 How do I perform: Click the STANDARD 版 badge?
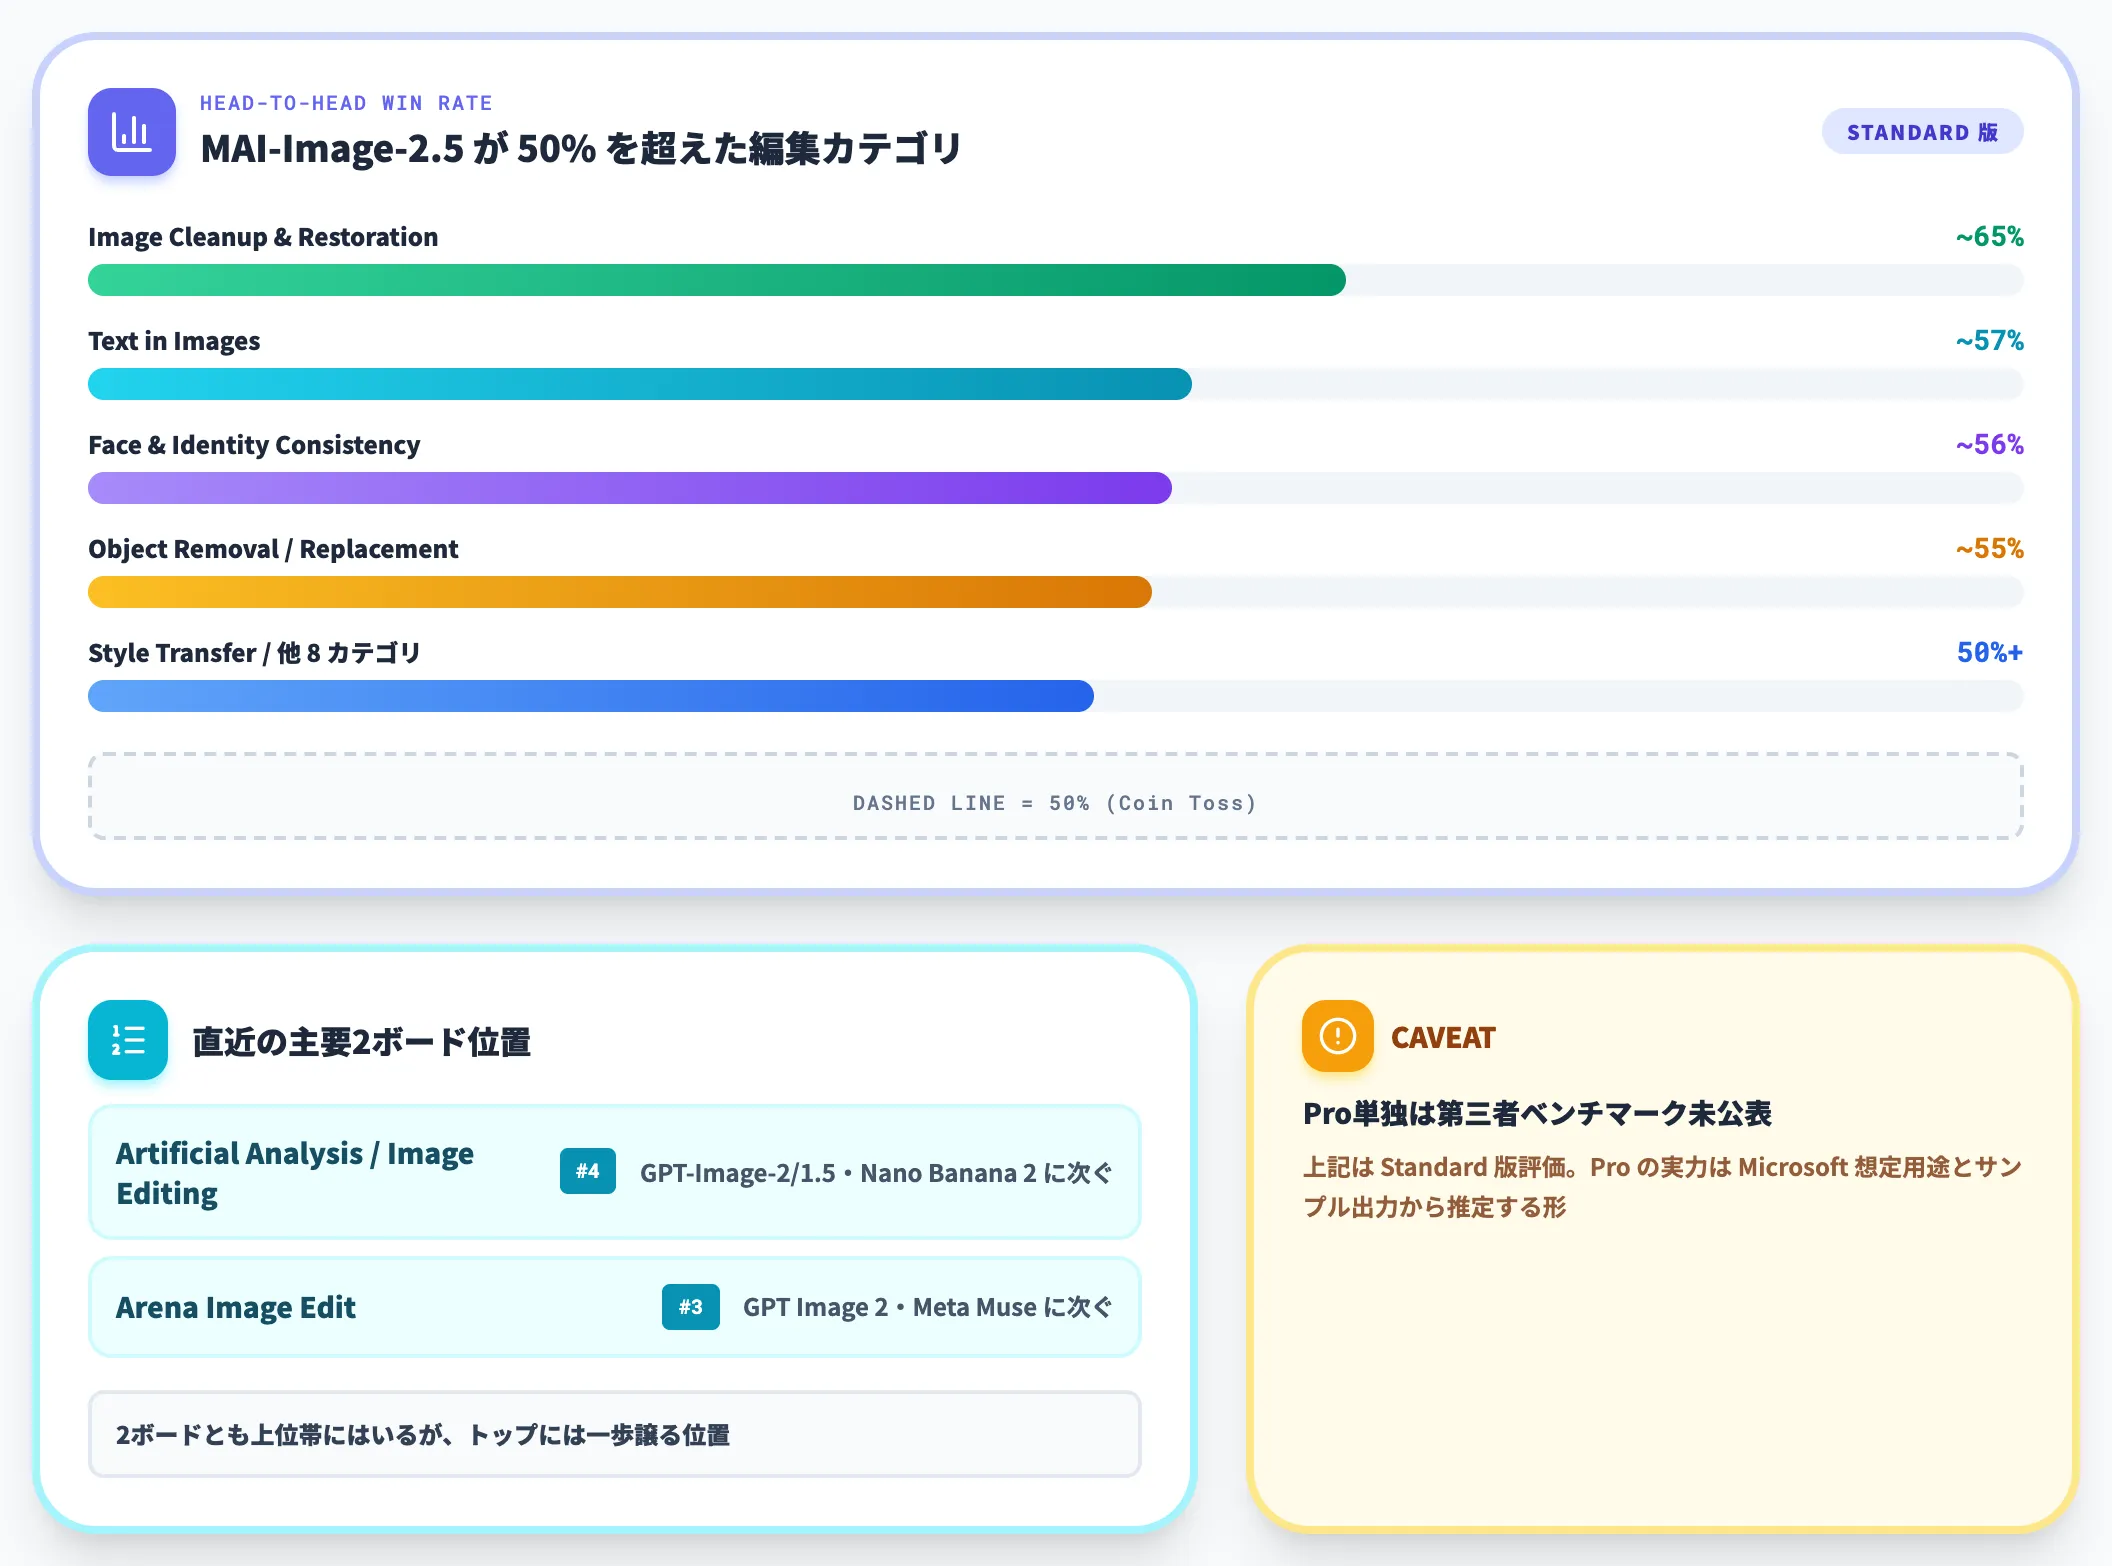tap(1922, 132)
